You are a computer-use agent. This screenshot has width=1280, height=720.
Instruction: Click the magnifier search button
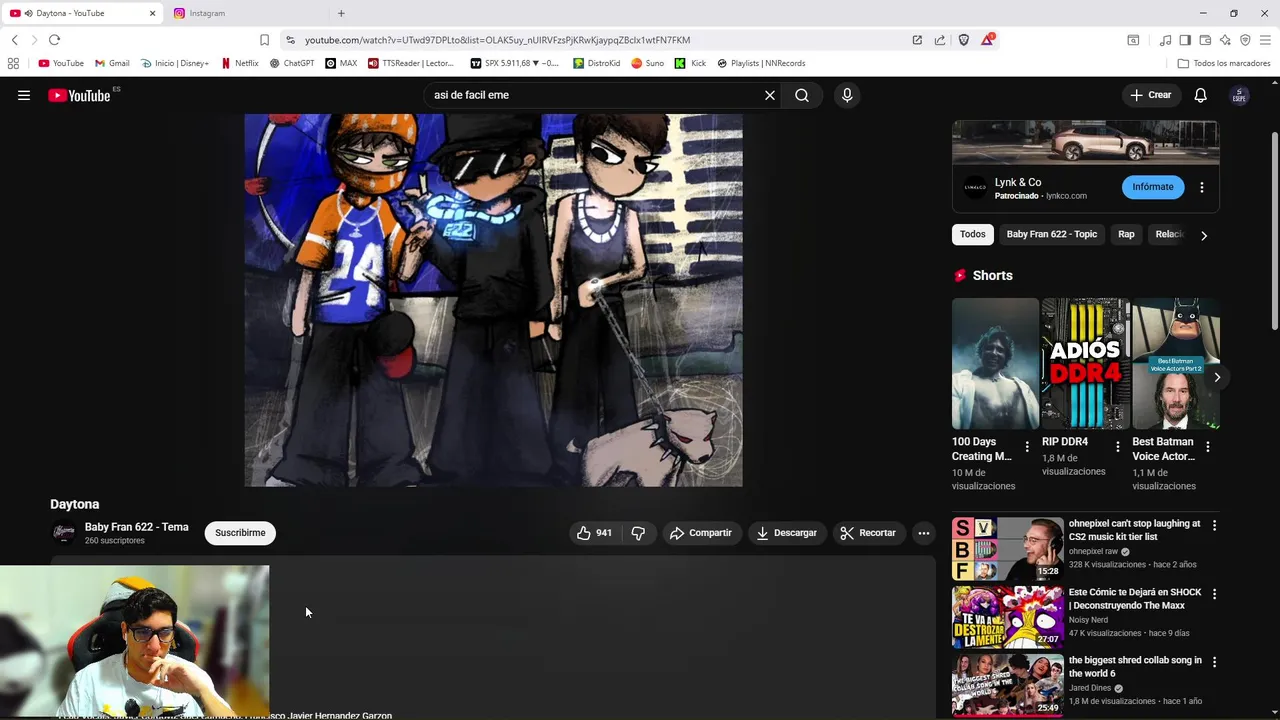(x=802, y=95)
